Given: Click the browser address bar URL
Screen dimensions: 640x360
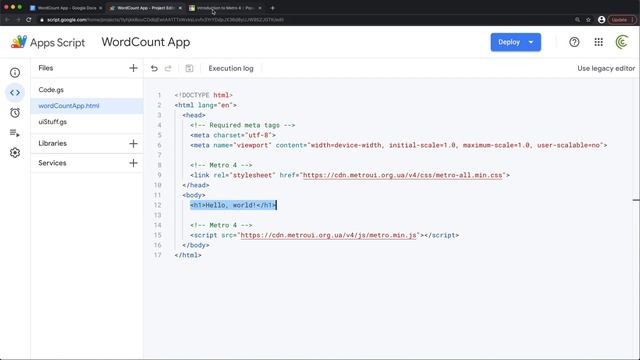Looking at the screenshot, I should pyautogui.click(x=165, y=20).
